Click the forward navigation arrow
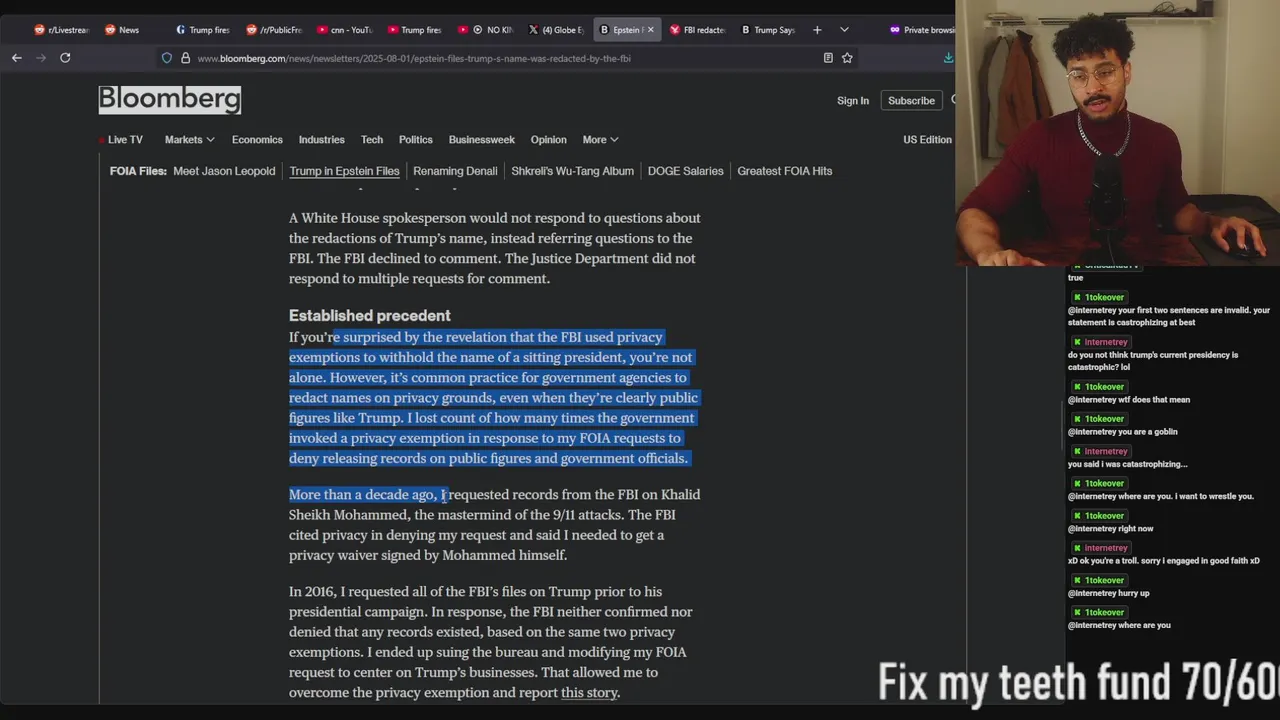This screenshot has height=720, width=1280. point(41,58)
